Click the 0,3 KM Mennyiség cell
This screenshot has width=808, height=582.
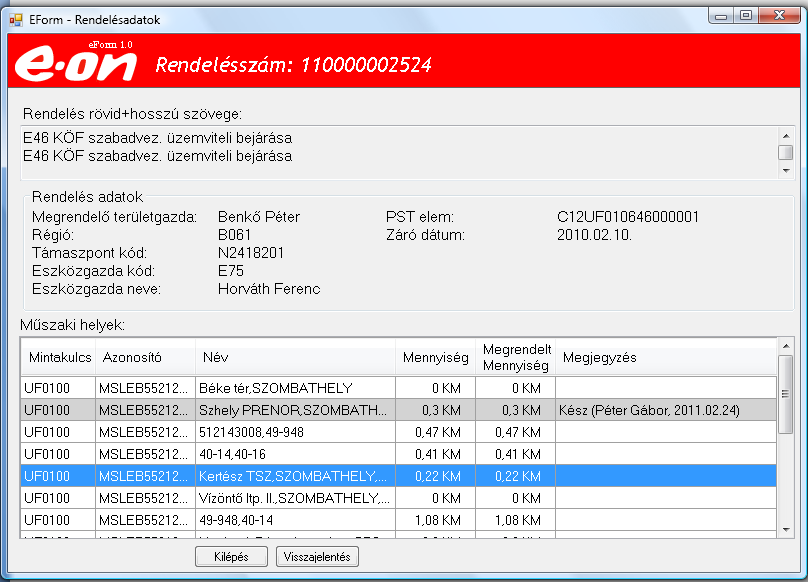click(x=435, y=410)
